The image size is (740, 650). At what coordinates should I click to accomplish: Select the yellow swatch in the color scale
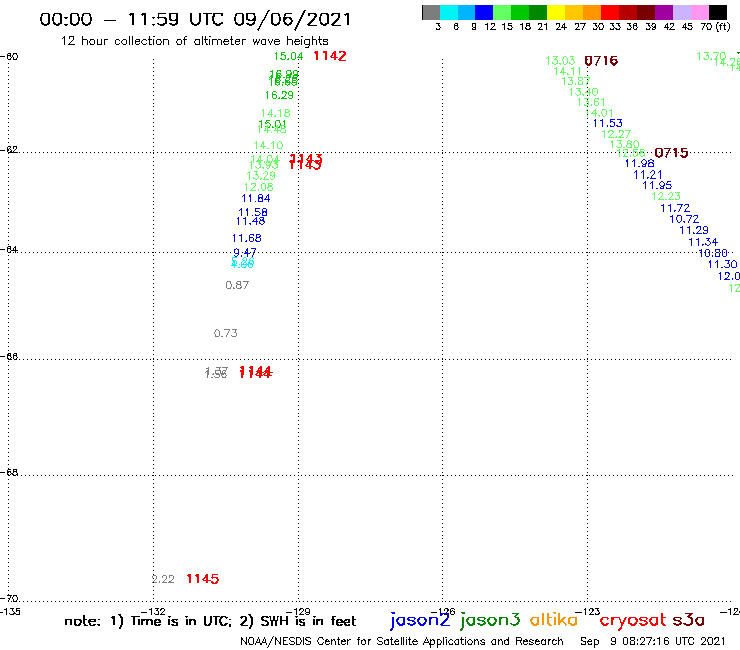[x=556, y=12]
